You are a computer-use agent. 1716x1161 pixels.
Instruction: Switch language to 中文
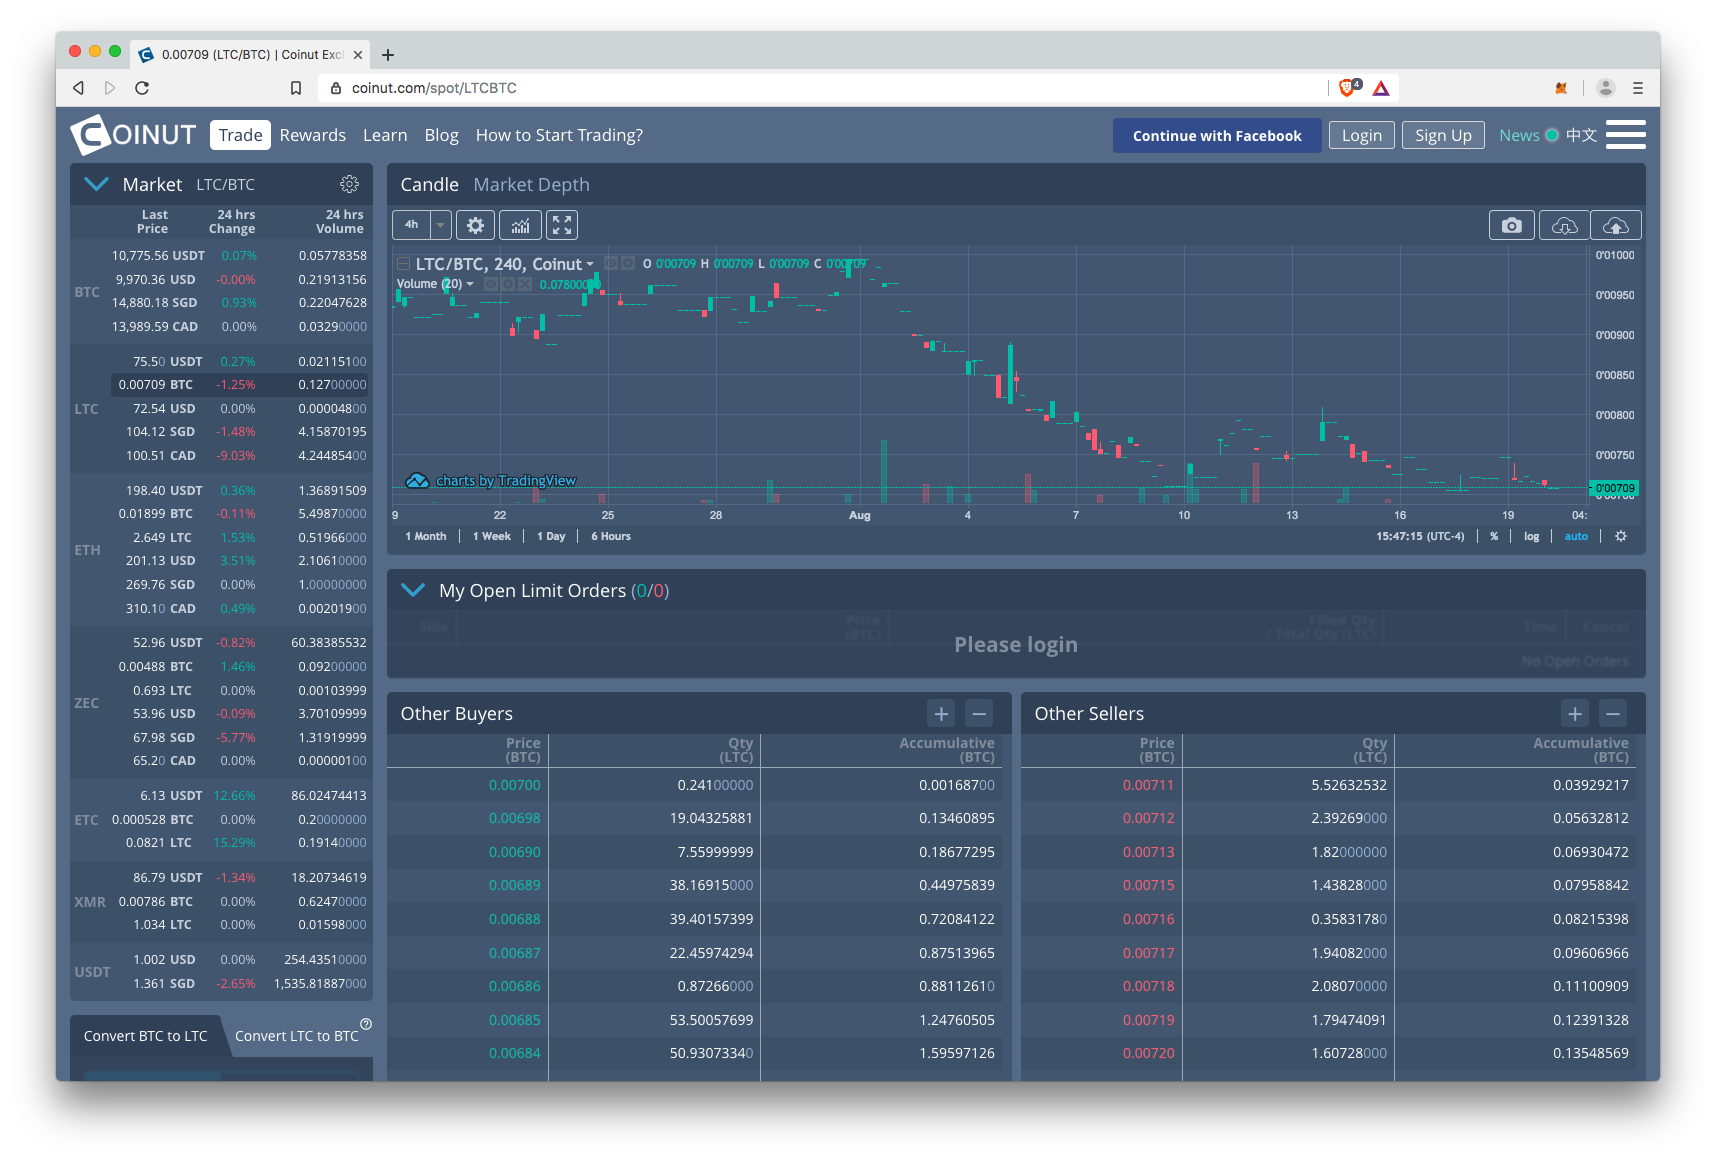pos(1581,135)
